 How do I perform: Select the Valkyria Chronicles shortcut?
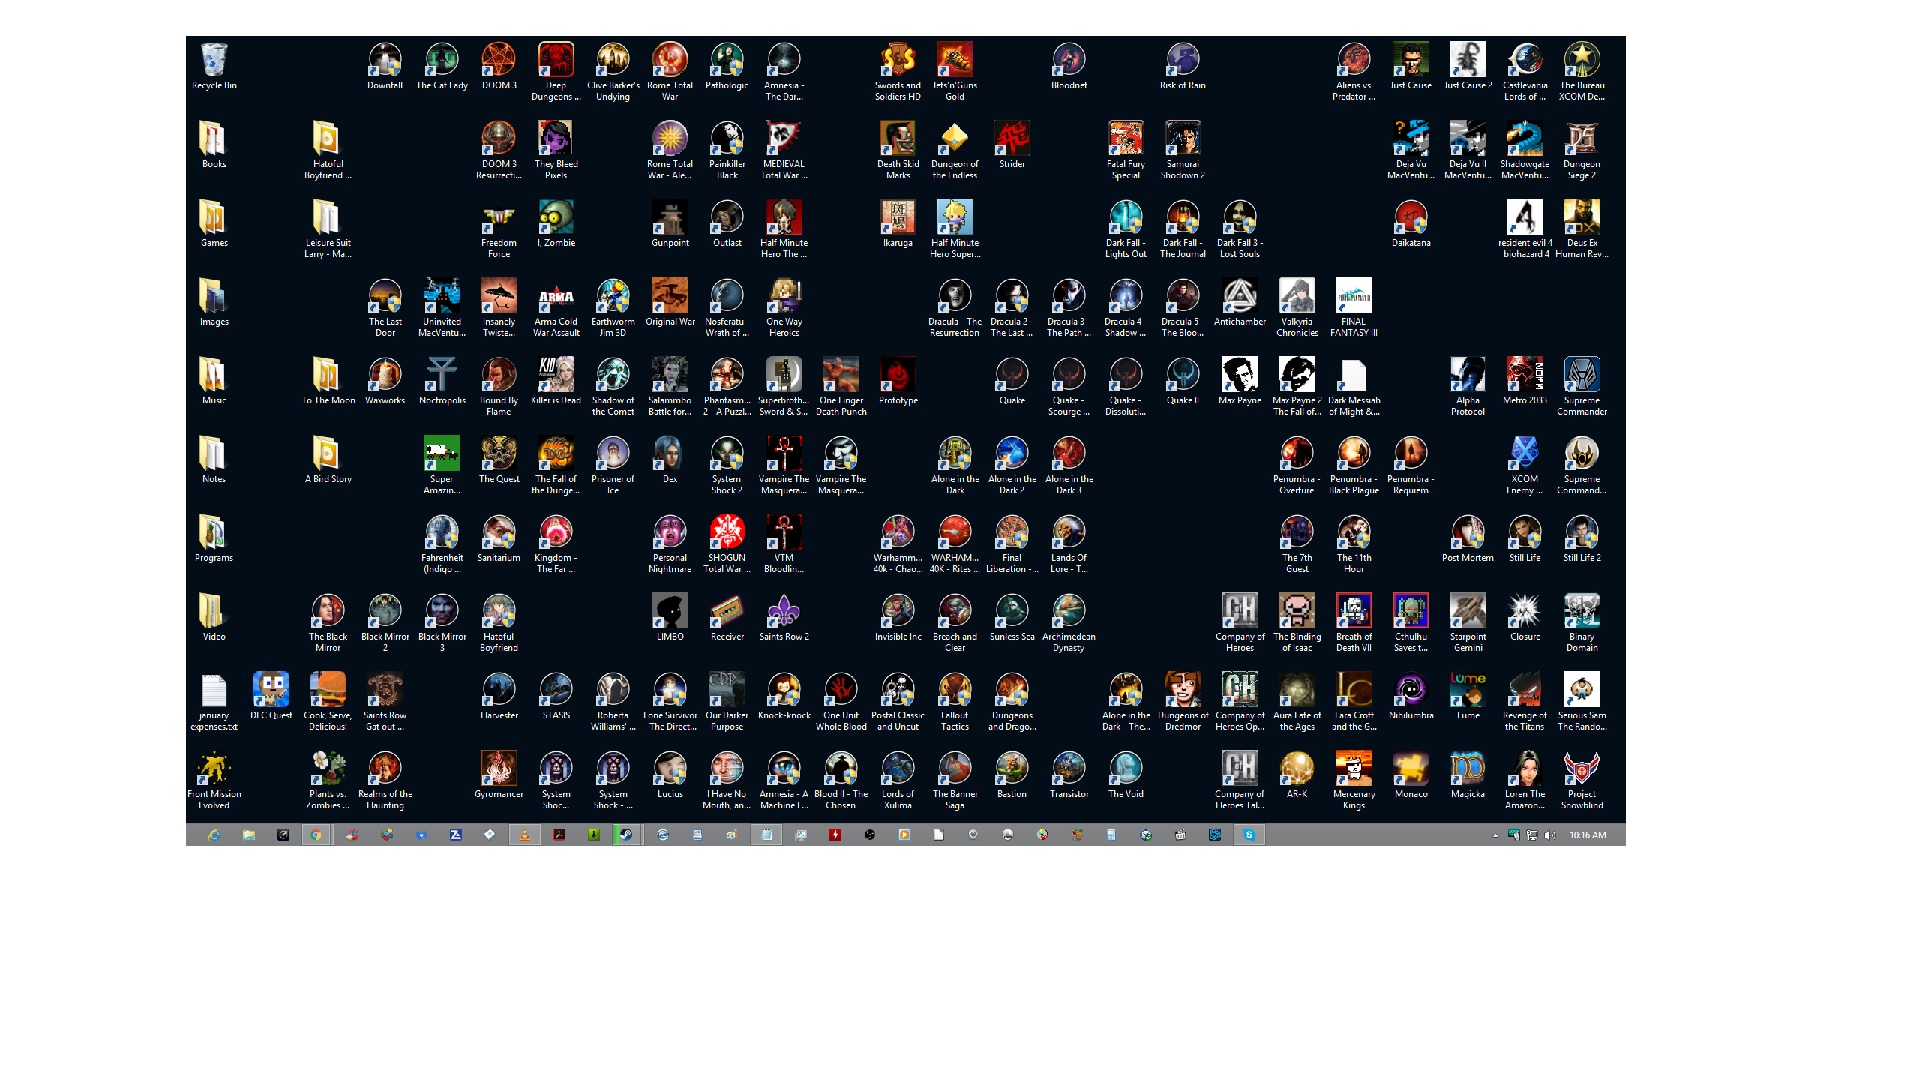(x=1297, y=308)
